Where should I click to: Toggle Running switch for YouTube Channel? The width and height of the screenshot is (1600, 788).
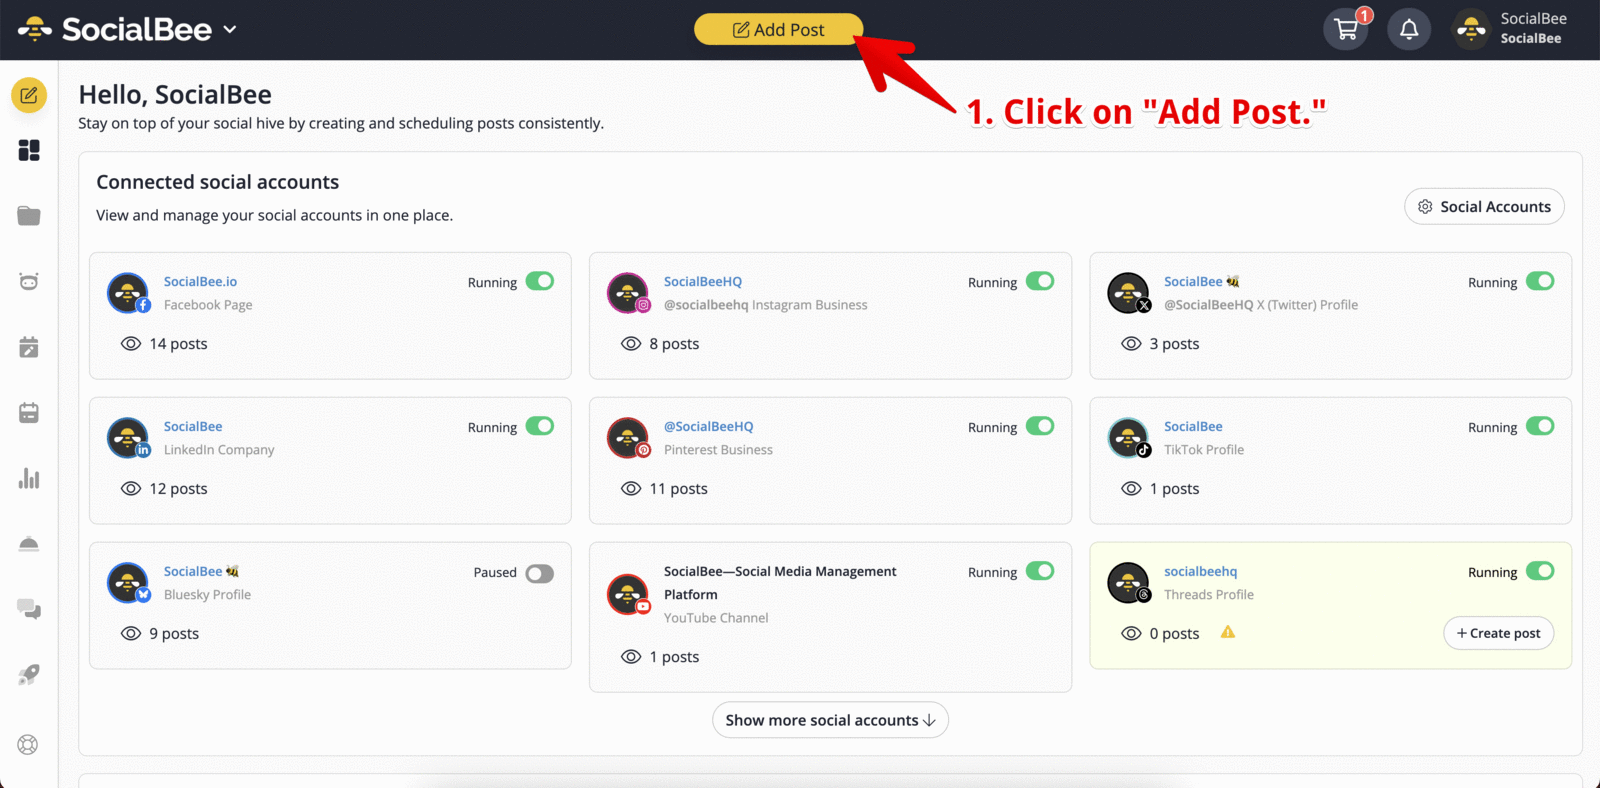[1040, 571]
